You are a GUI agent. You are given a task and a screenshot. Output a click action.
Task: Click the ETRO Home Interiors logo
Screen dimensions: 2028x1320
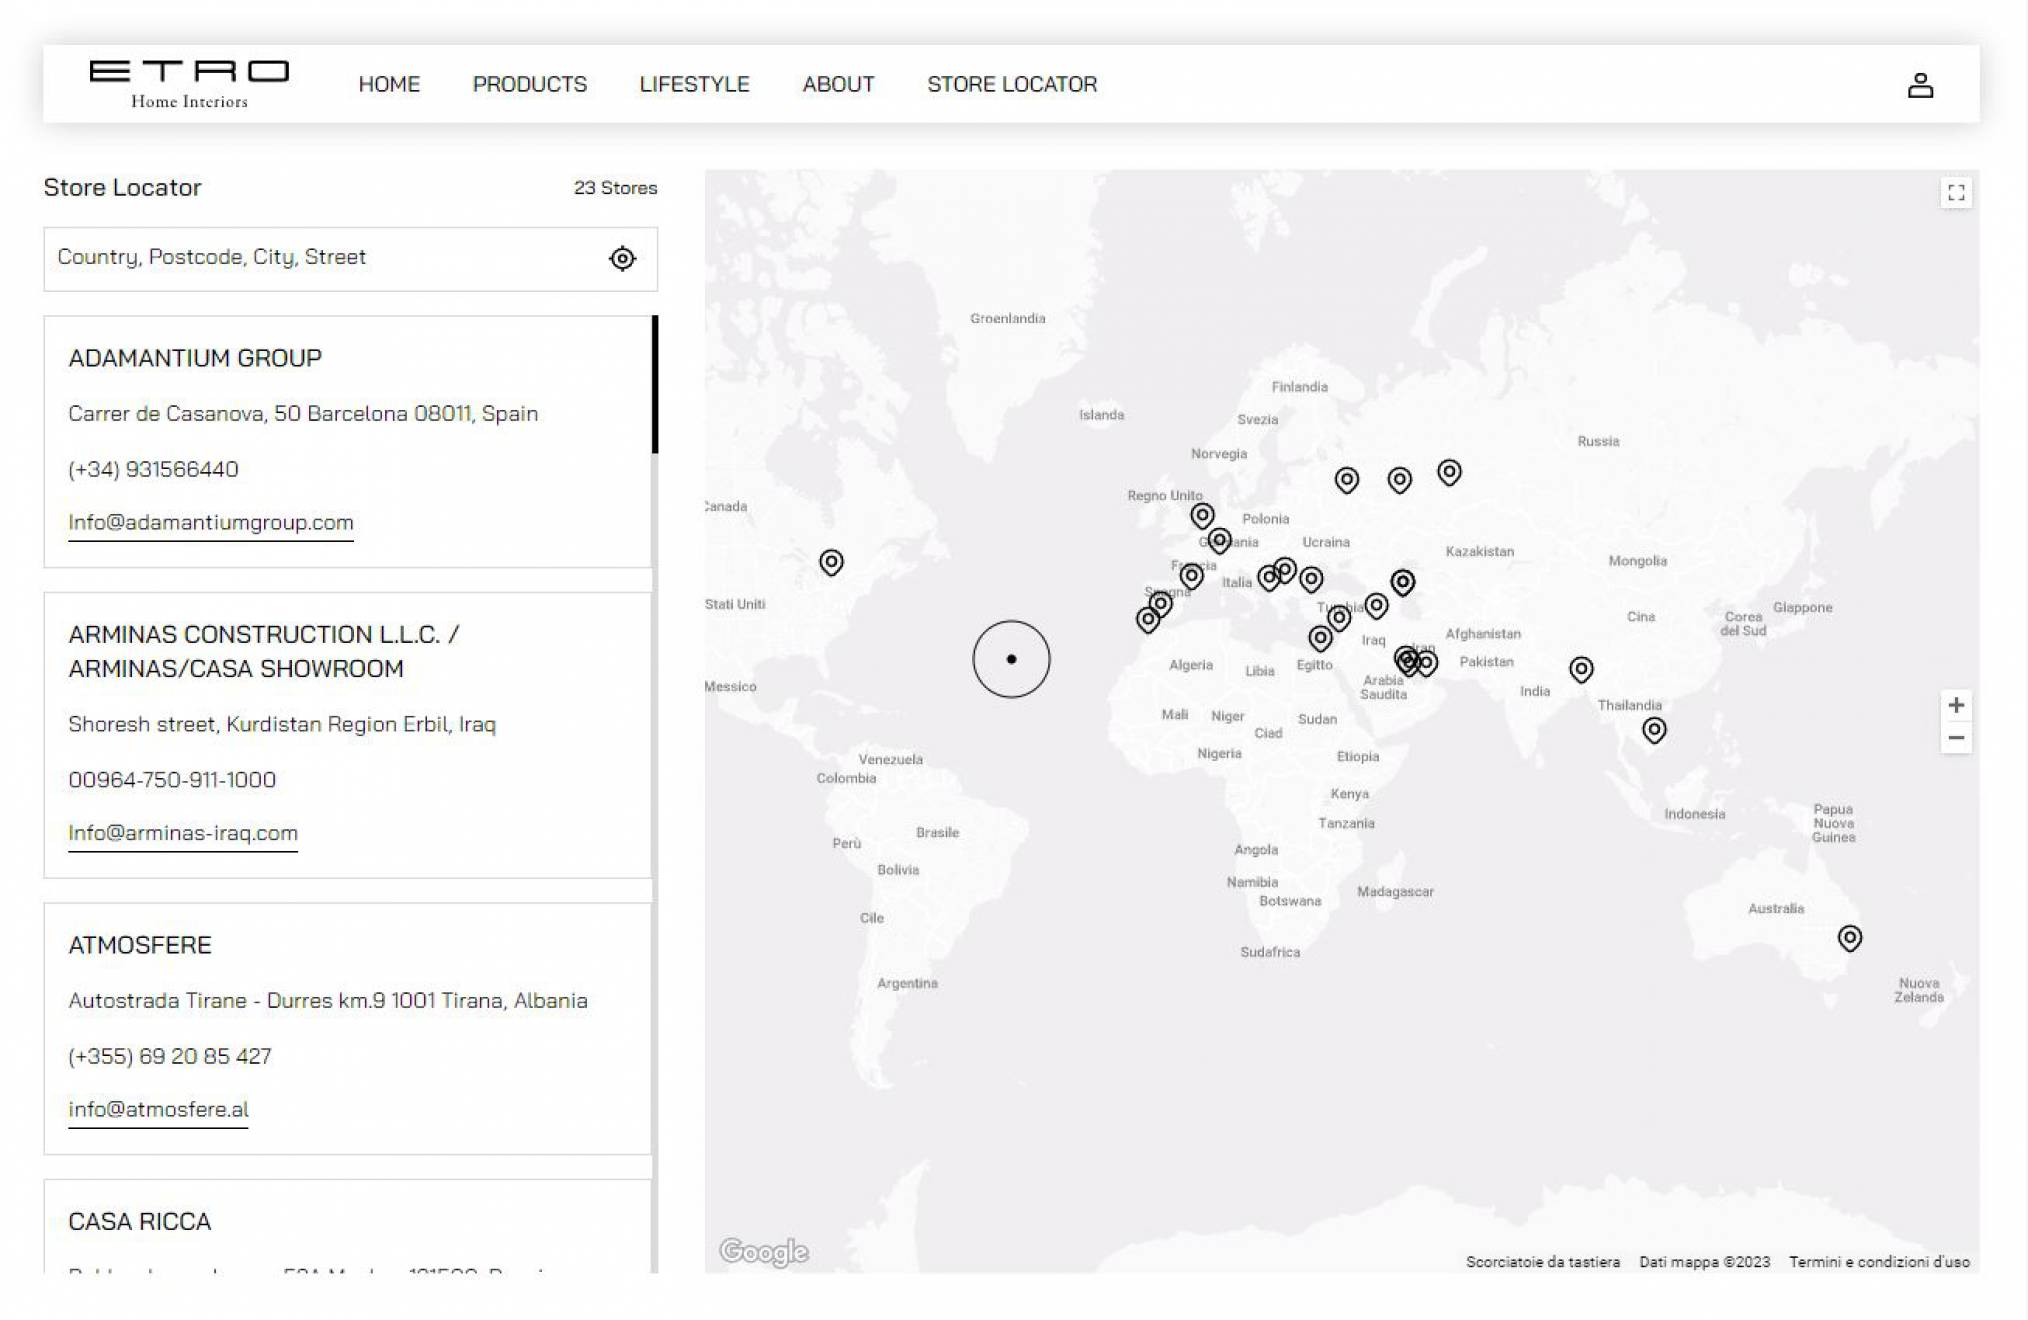pos(189,84)
